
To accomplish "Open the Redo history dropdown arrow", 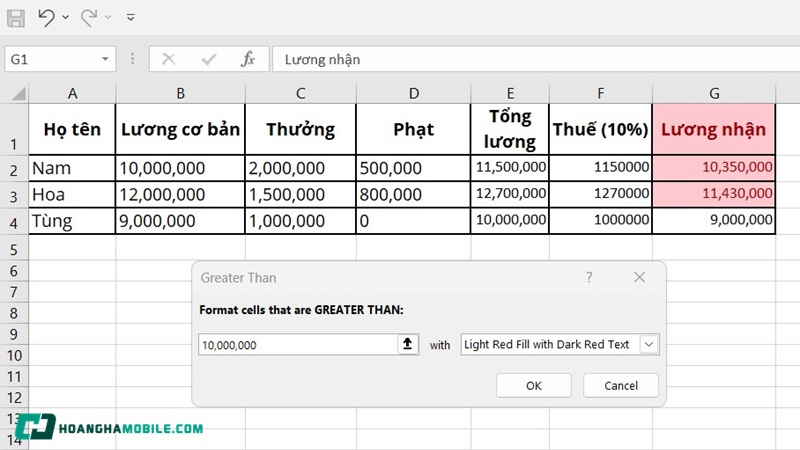I will (x=108, y=17).
